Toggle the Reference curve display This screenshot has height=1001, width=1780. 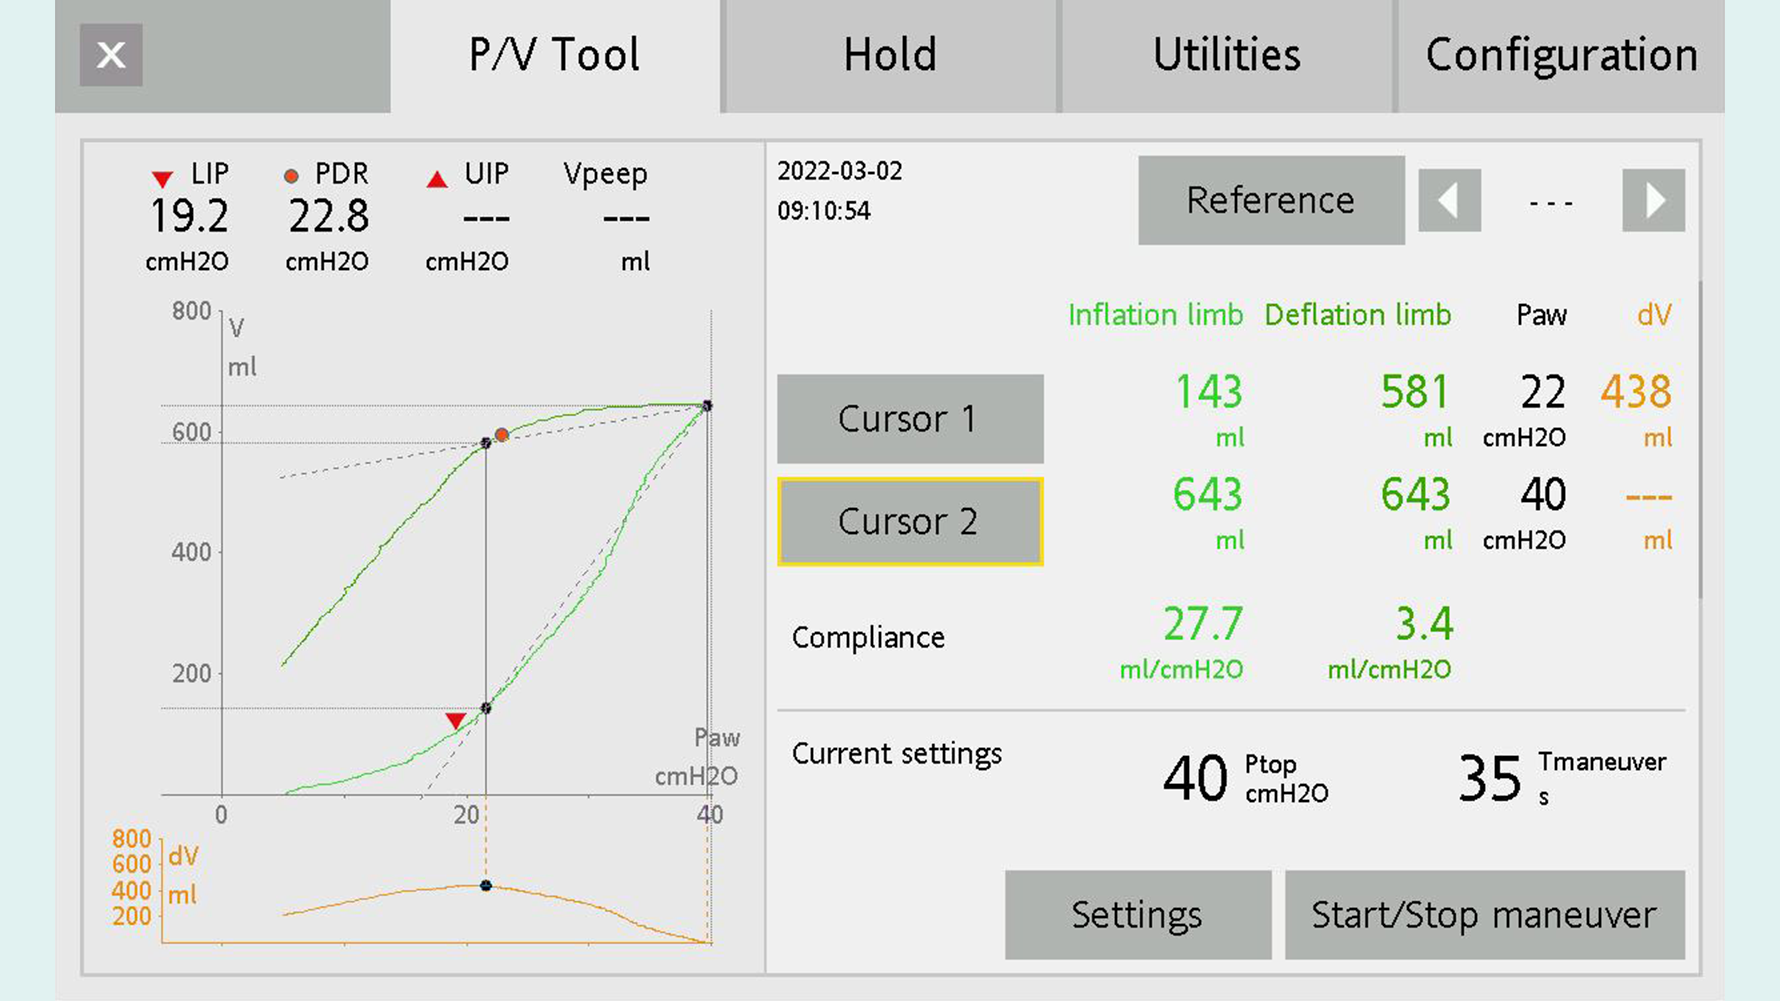pyautogui.click(x=1271, y=200)
